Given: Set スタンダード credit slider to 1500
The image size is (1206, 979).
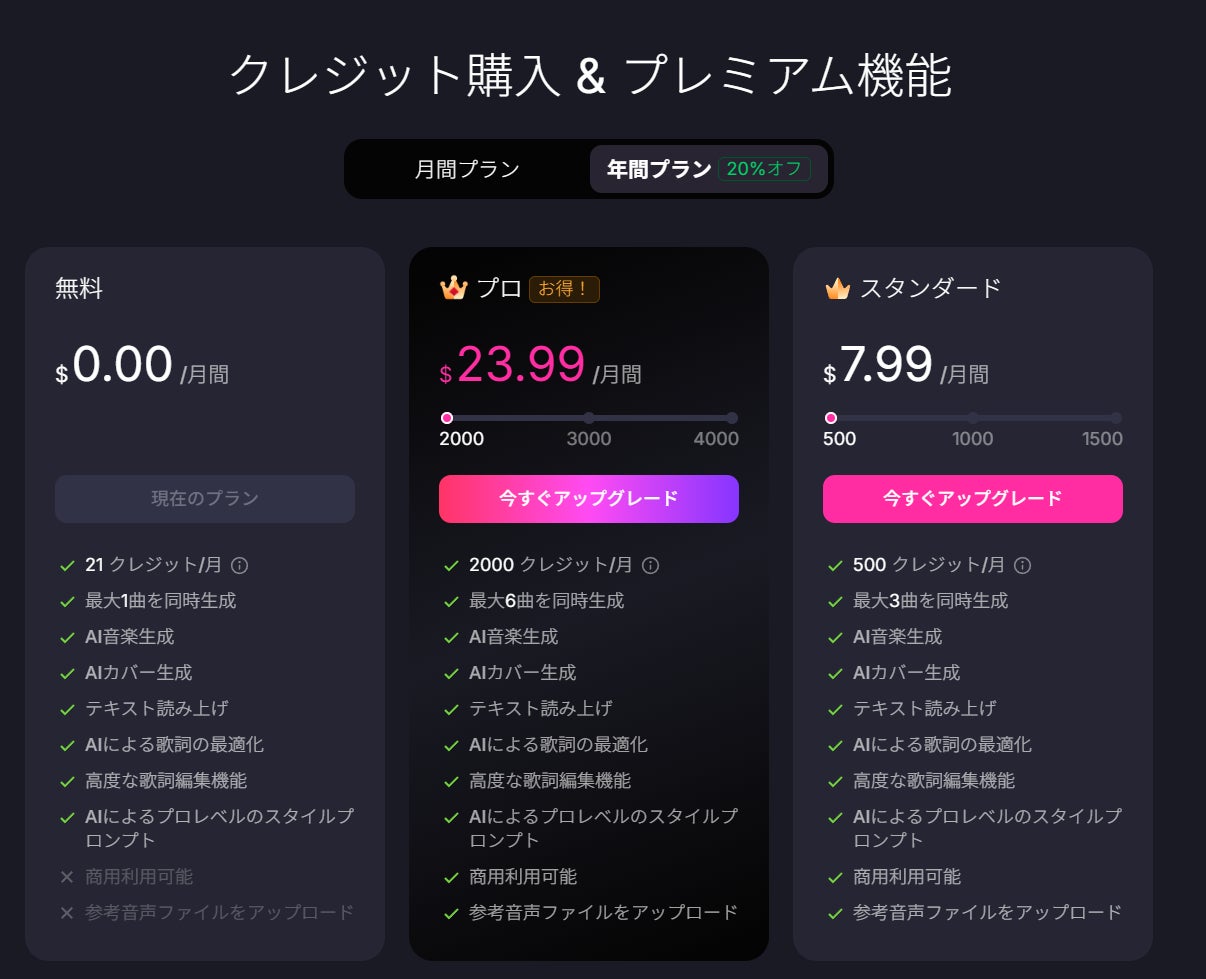Looking at the screenshot, I should [x=1116, y=418].
